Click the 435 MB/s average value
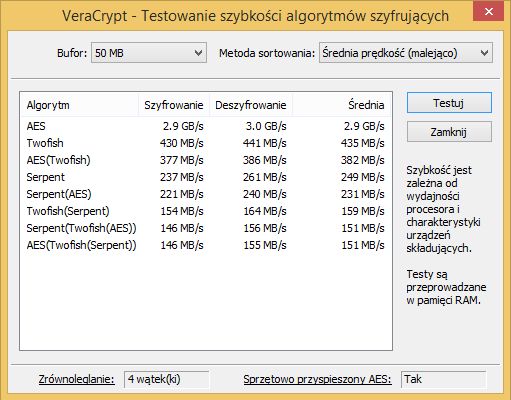 362,143
